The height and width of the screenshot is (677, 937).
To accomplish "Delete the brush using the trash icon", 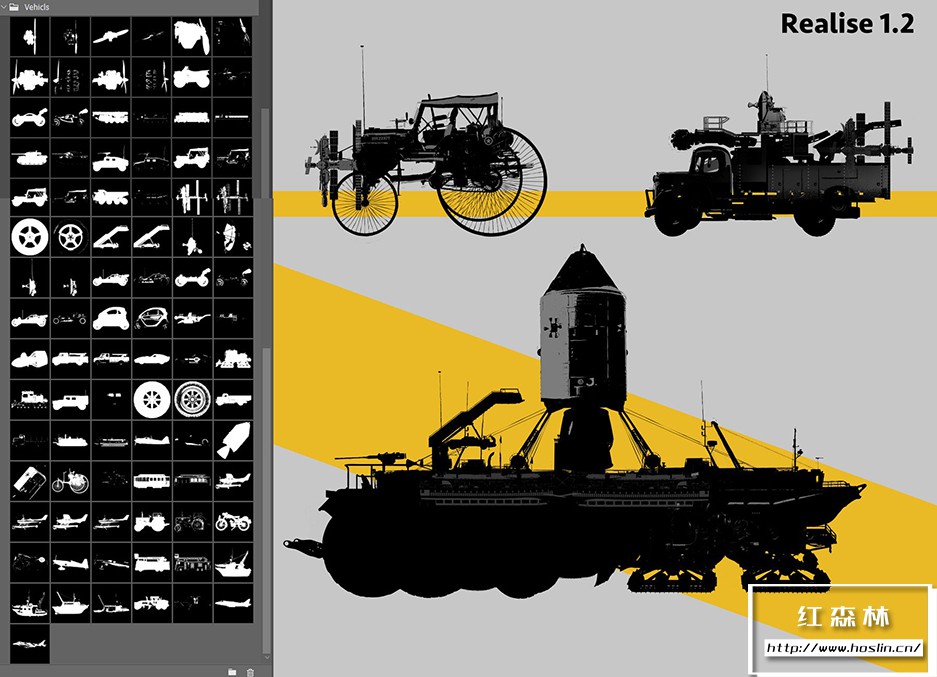I will pos(250,672).
